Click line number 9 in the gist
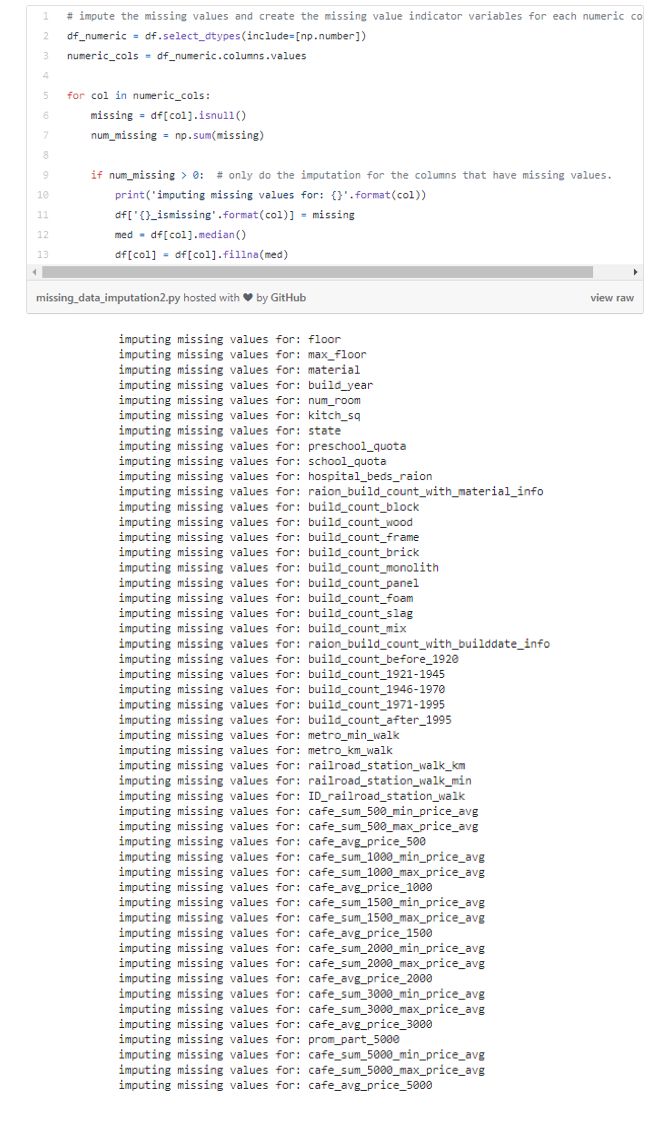This screenshot has width=664, height=1122. 46,175
